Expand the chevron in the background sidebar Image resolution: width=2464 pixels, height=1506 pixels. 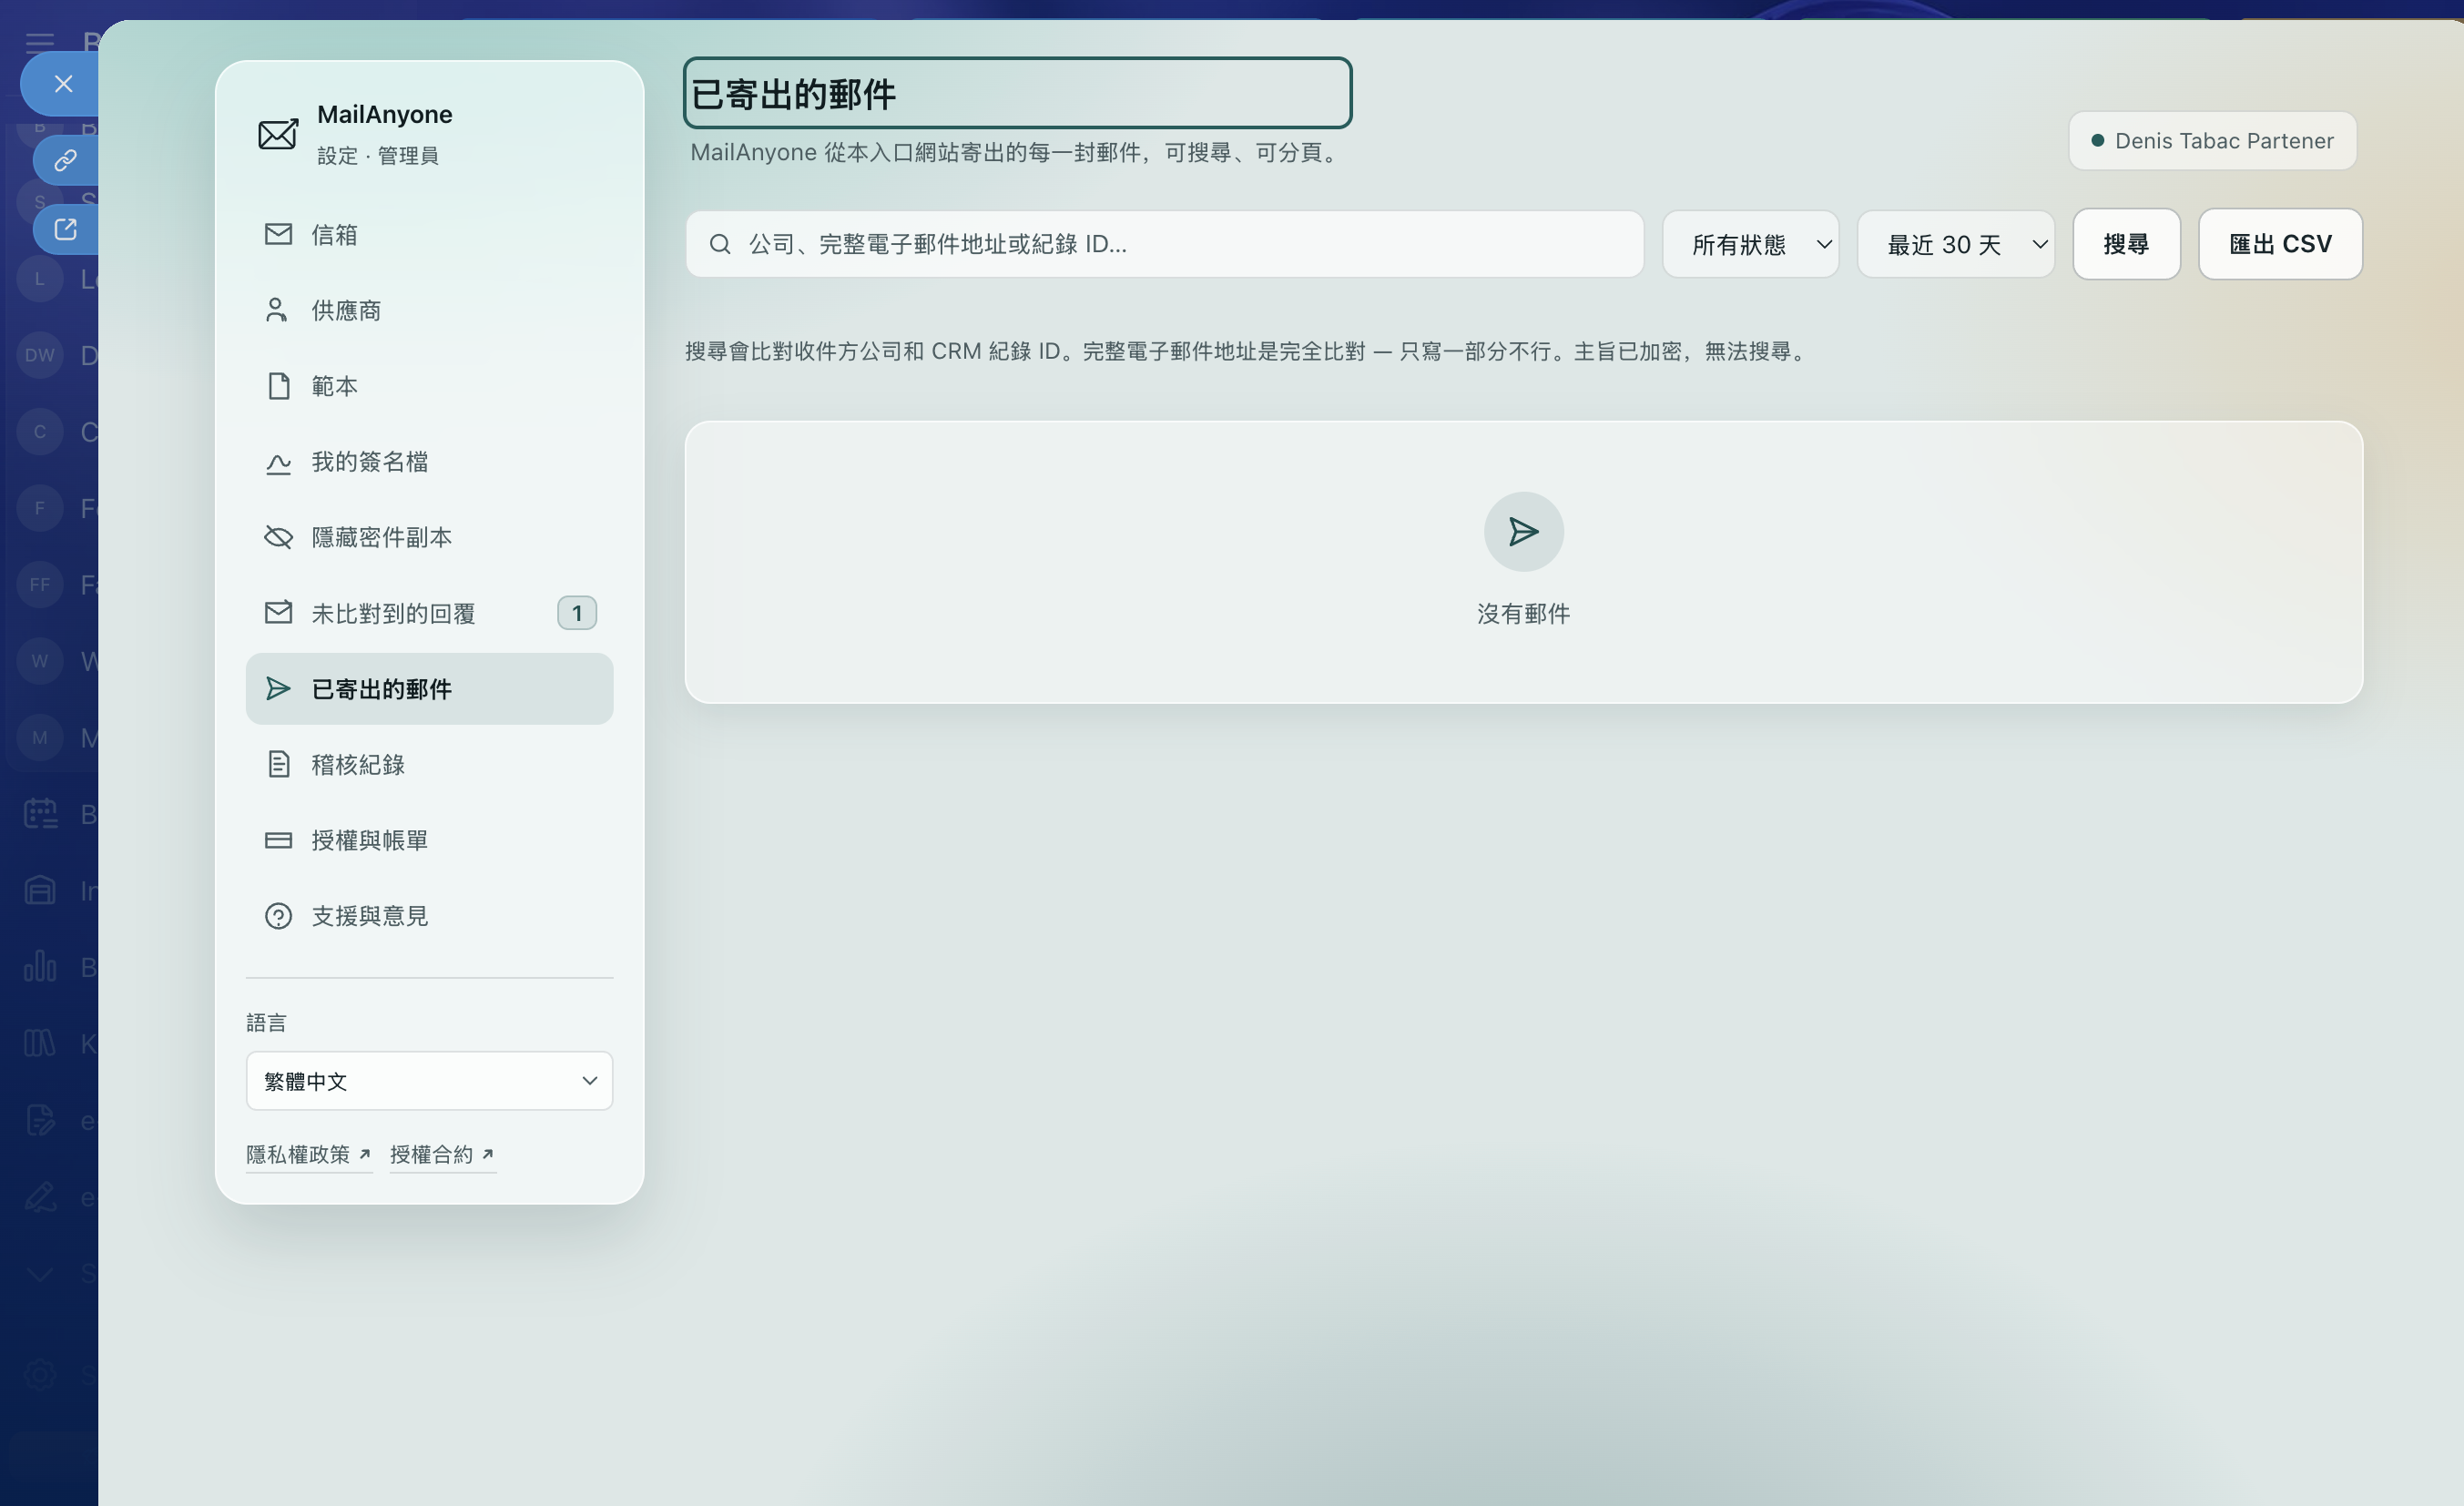tap(40, 1274)
